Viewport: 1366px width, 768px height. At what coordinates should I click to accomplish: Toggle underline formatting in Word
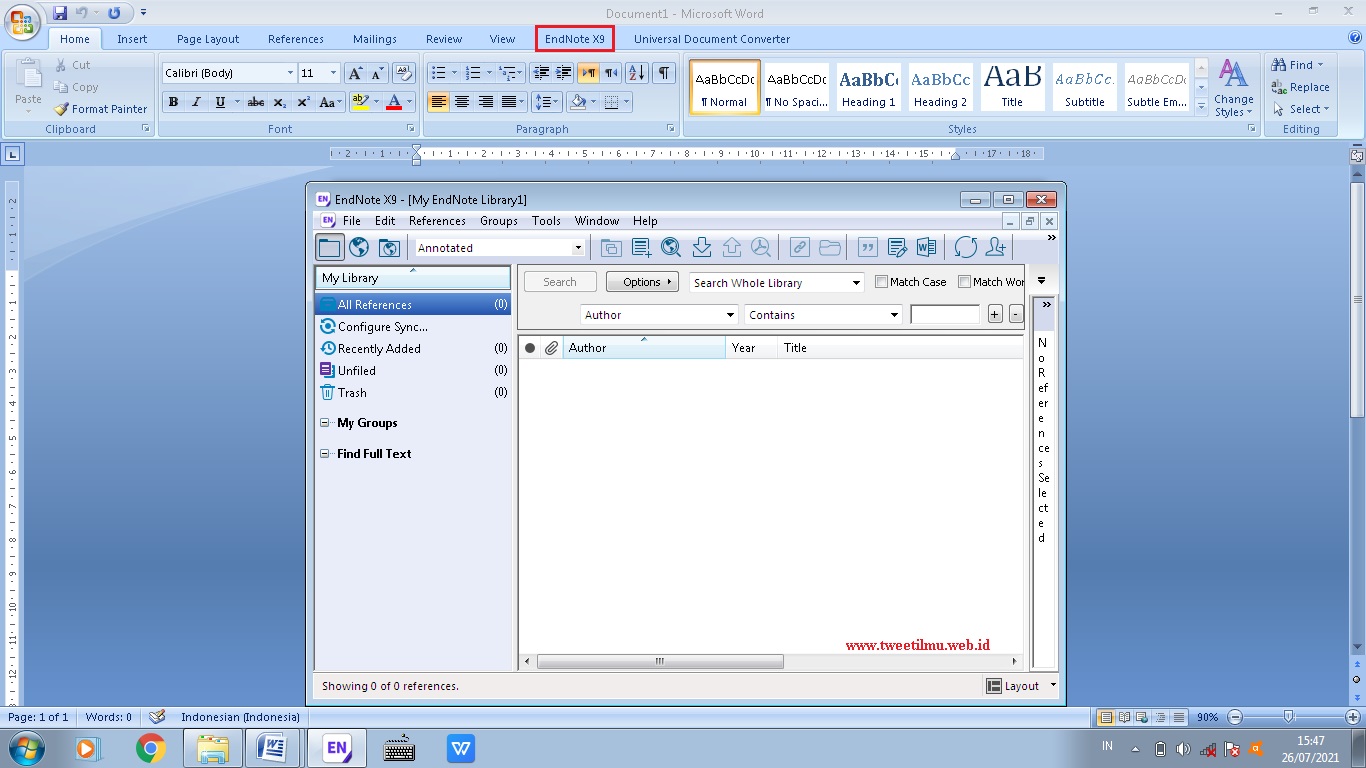point(220,102)
